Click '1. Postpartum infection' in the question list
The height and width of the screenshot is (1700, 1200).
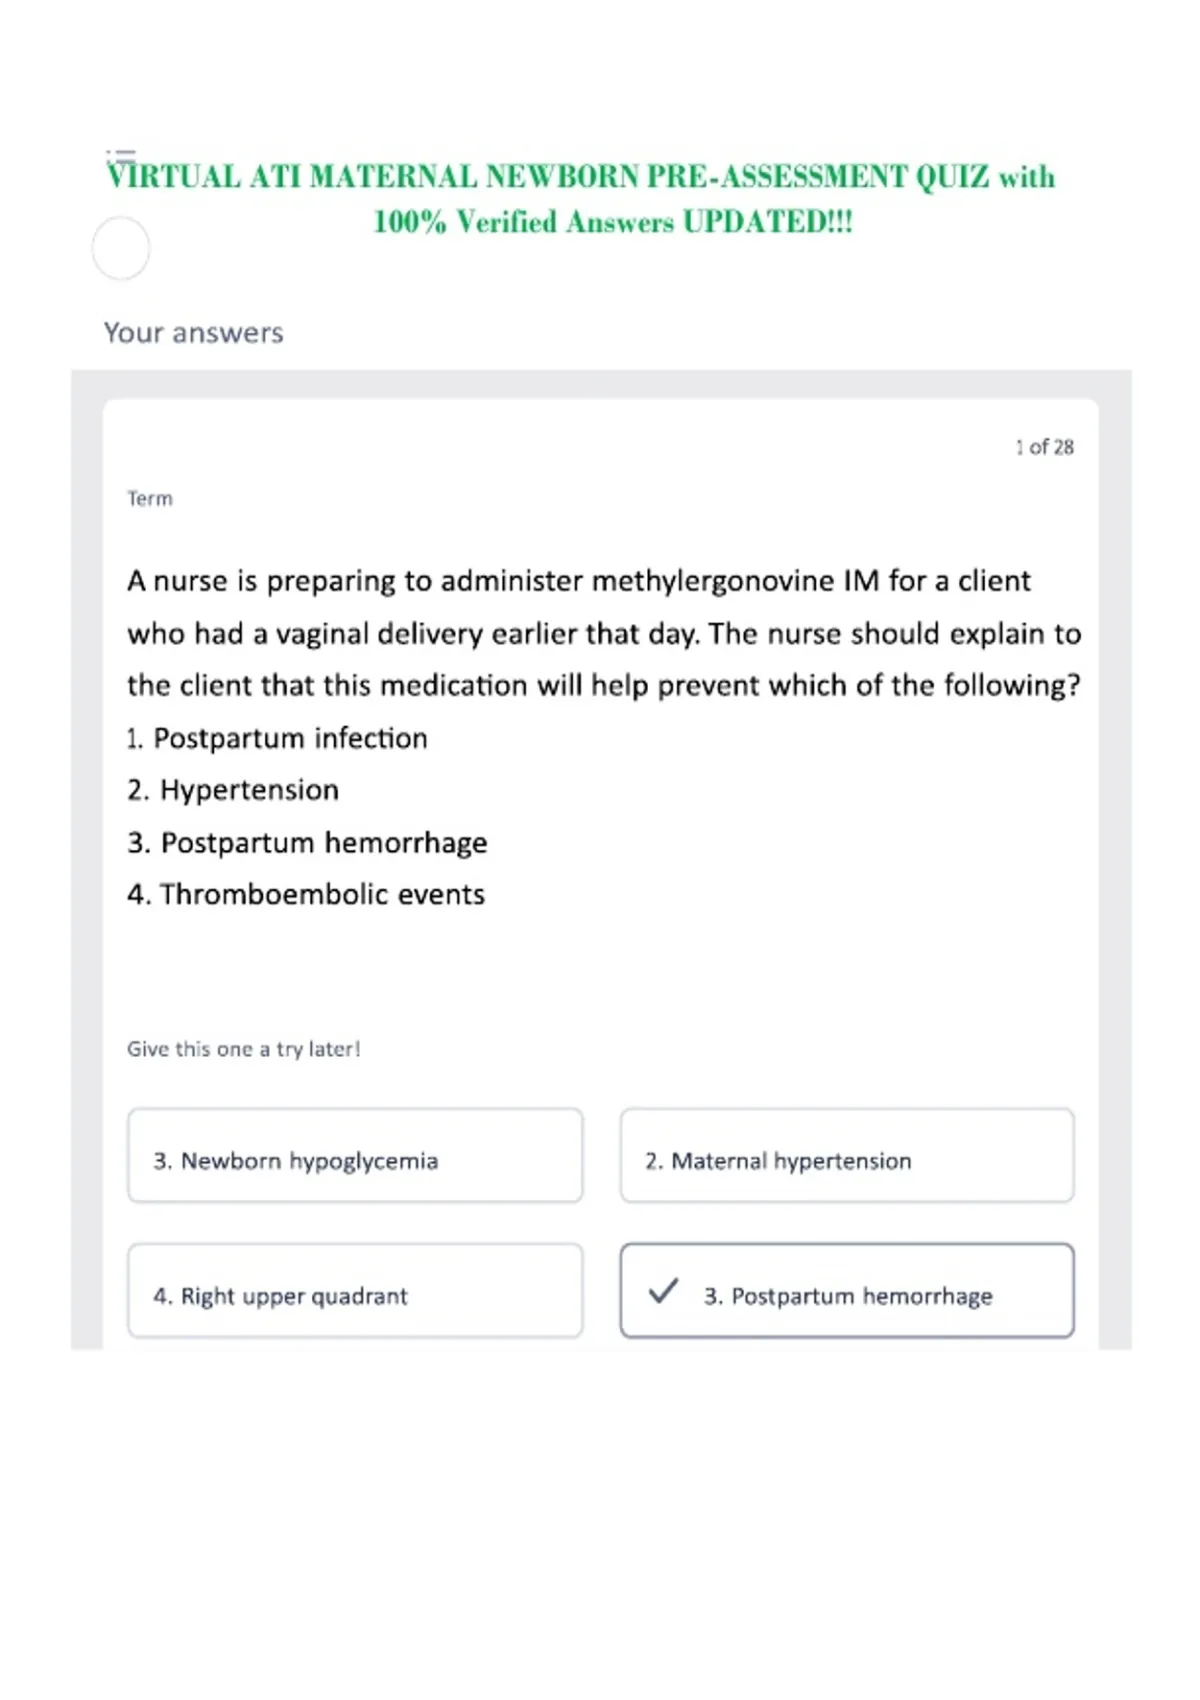[x=277, y=738]
